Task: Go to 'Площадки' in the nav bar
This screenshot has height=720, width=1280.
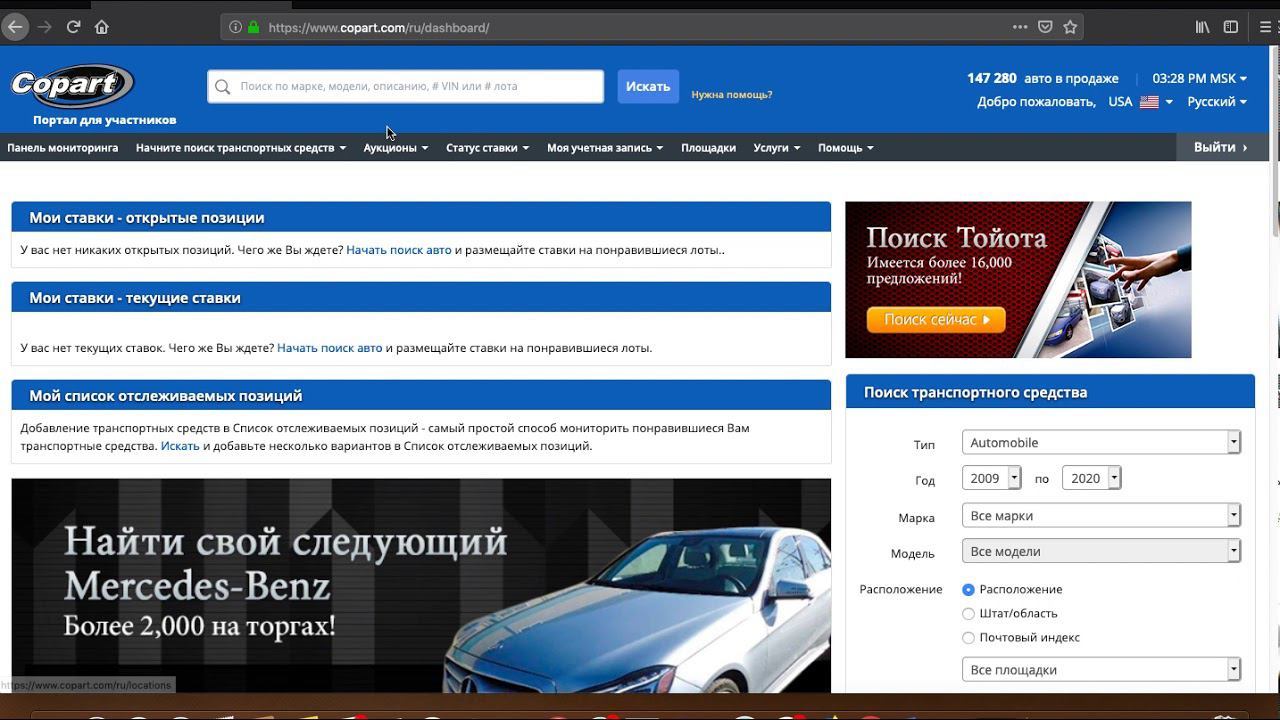Action: coord(708,148)
